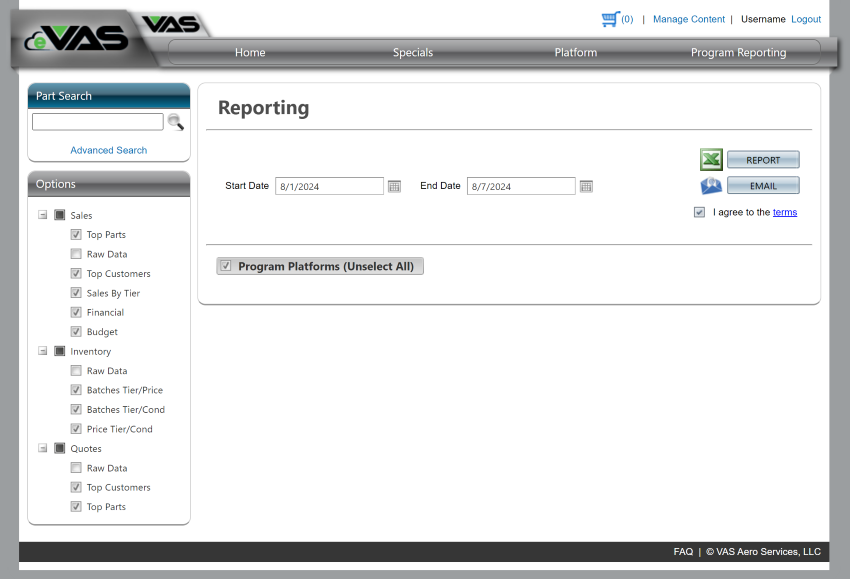The height and width of the screenshot is (579, 850).
Task: Uncheck Top Parts under Quotes
Action: (76, 506)
